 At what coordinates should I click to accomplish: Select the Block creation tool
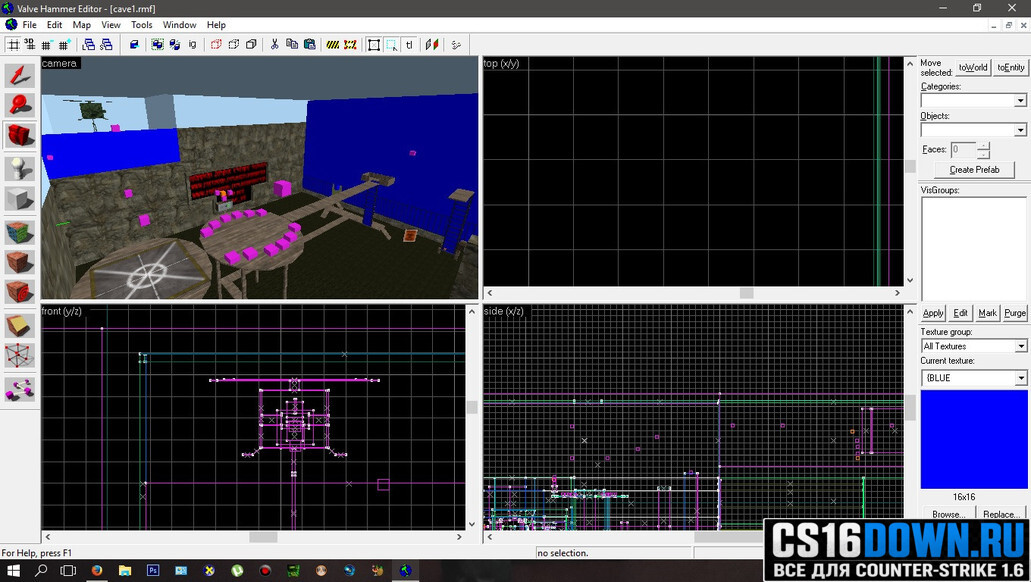(x=20, y=199)
